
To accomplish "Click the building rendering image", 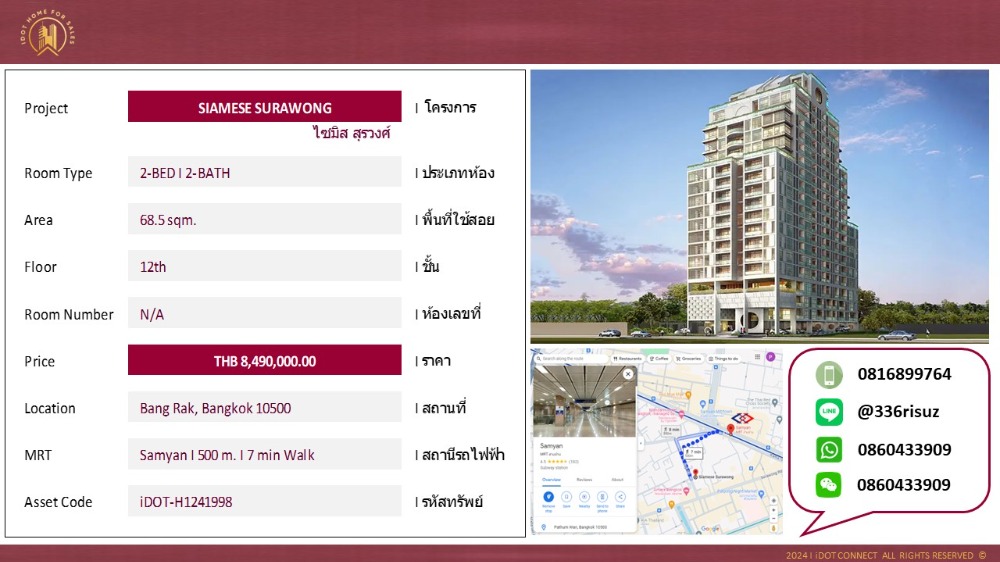I will [760, 206].
